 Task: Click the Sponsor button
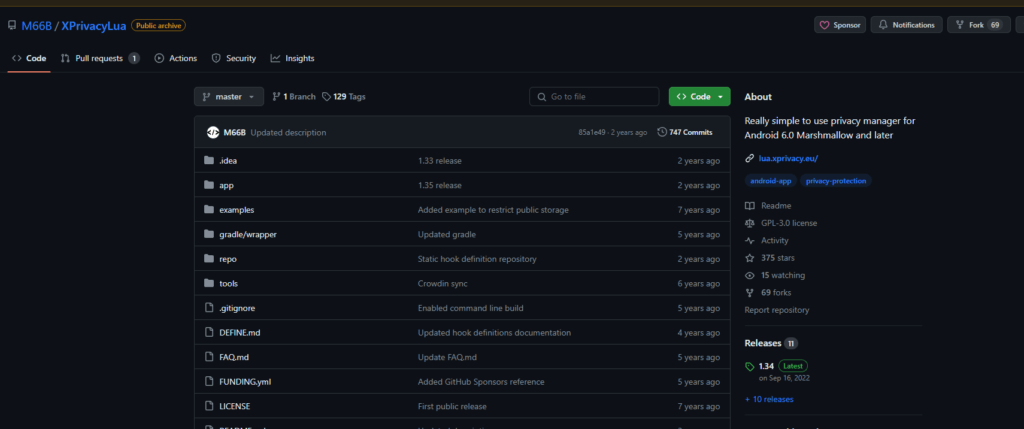[x=840, y=25]
